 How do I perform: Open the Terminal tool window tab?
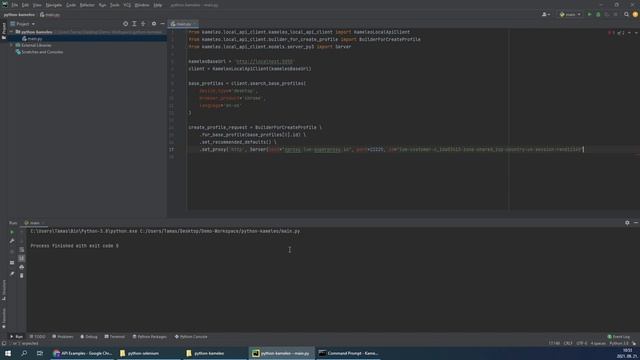click(115, 337)
